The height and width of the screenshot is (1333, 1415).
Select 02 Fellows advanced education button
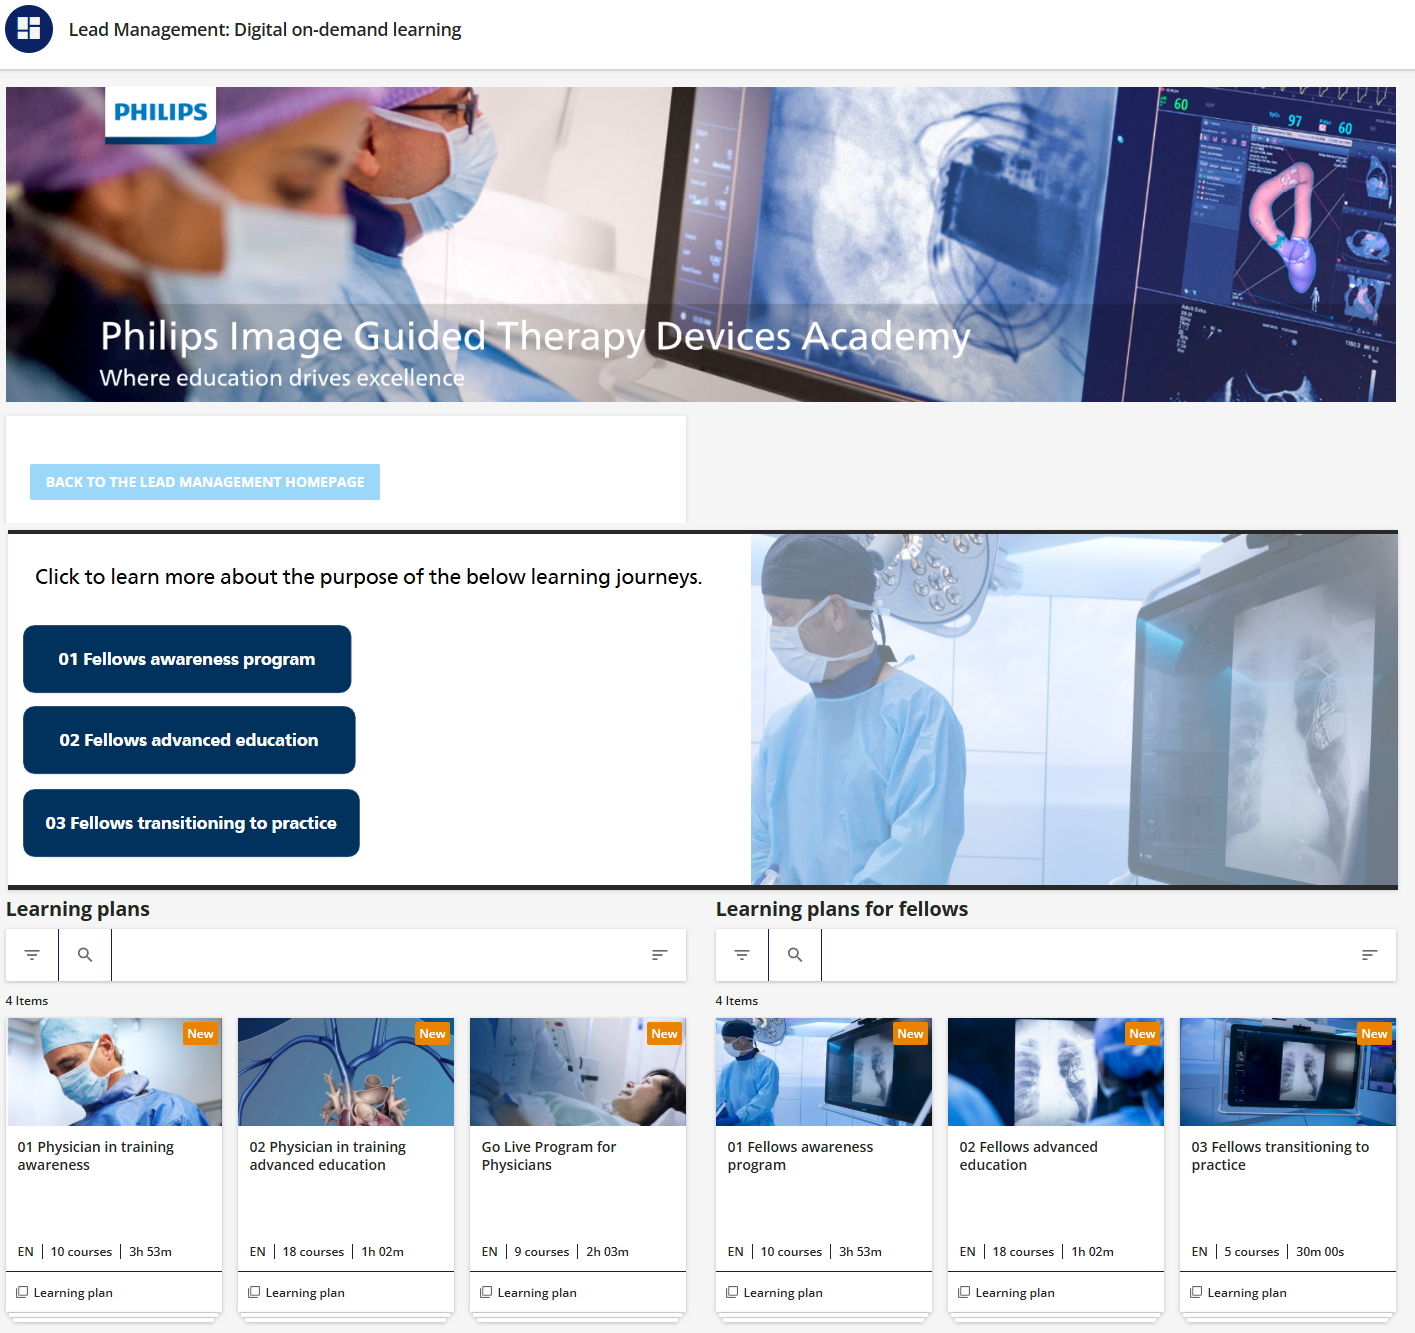tap(189, 740)
